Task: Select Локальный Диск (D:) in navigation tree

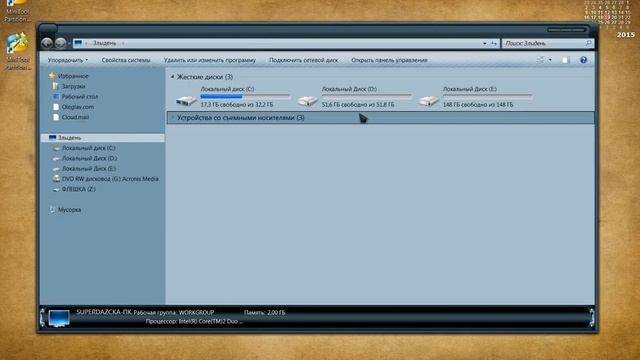Action: 89,158
